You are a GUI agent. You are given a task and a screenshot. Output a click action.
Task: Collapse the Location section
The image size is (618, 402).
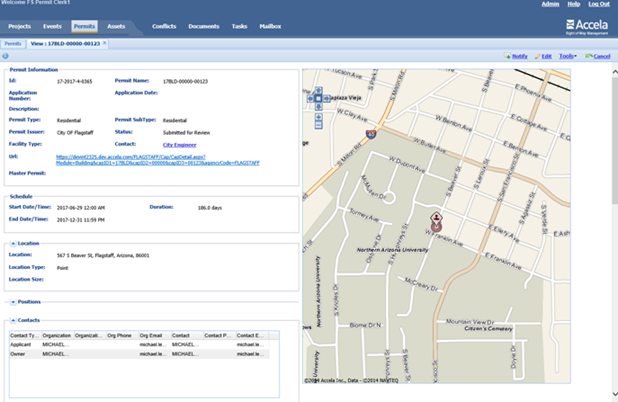tap(13, 243)
